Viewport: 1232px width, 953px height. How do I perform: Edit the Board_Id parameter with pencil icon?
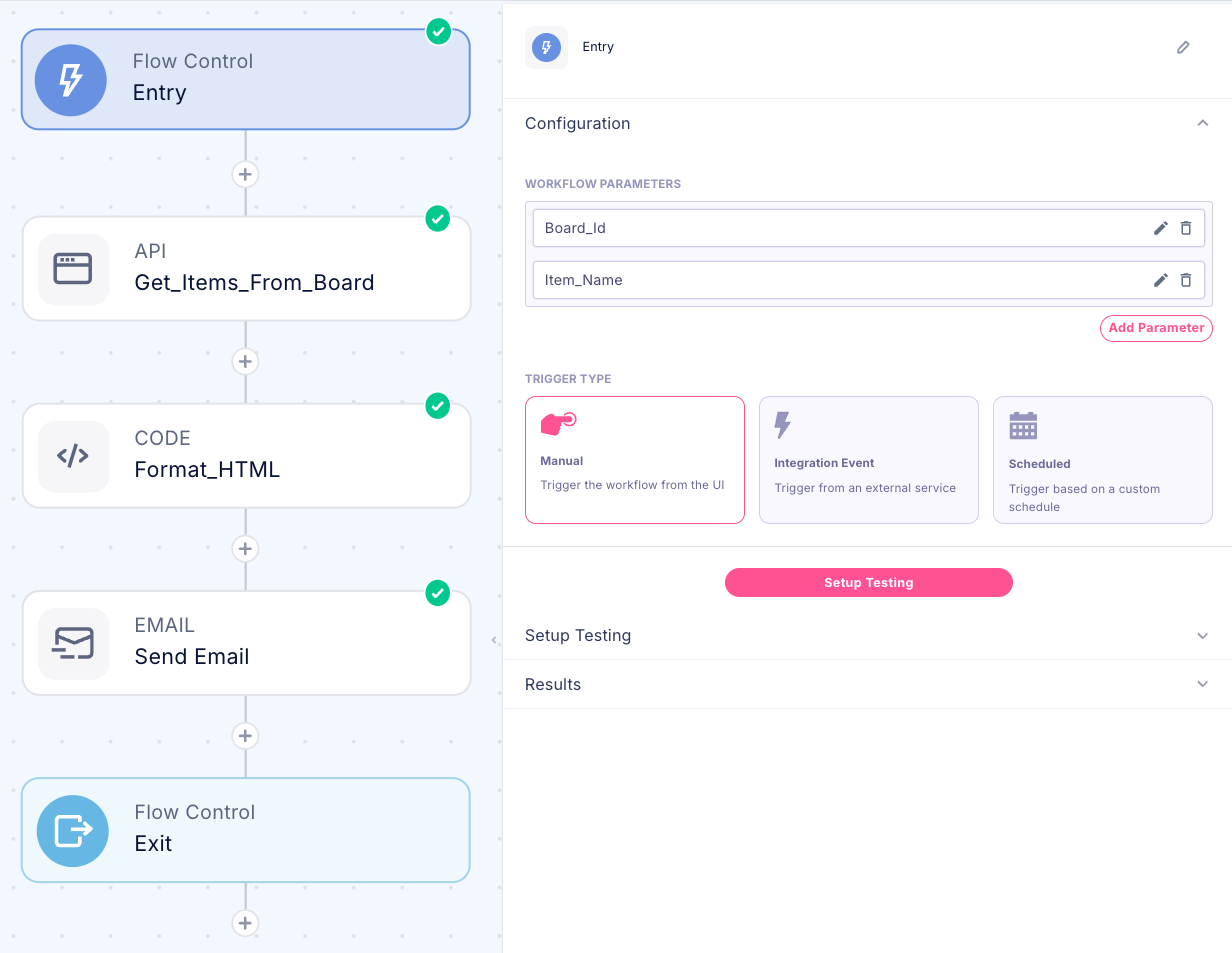pyautogui.click(x=1160, y=228)
